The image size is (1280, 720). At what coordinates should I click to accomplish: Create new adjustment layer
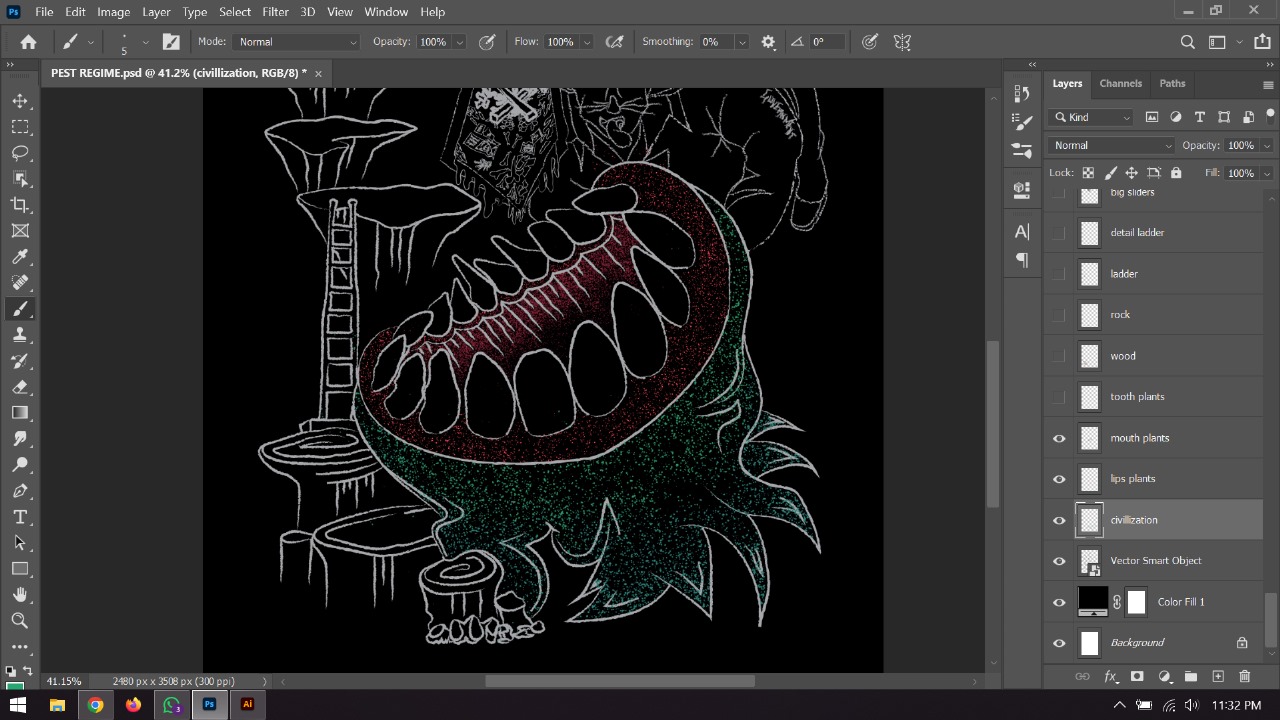[1164, 677]
